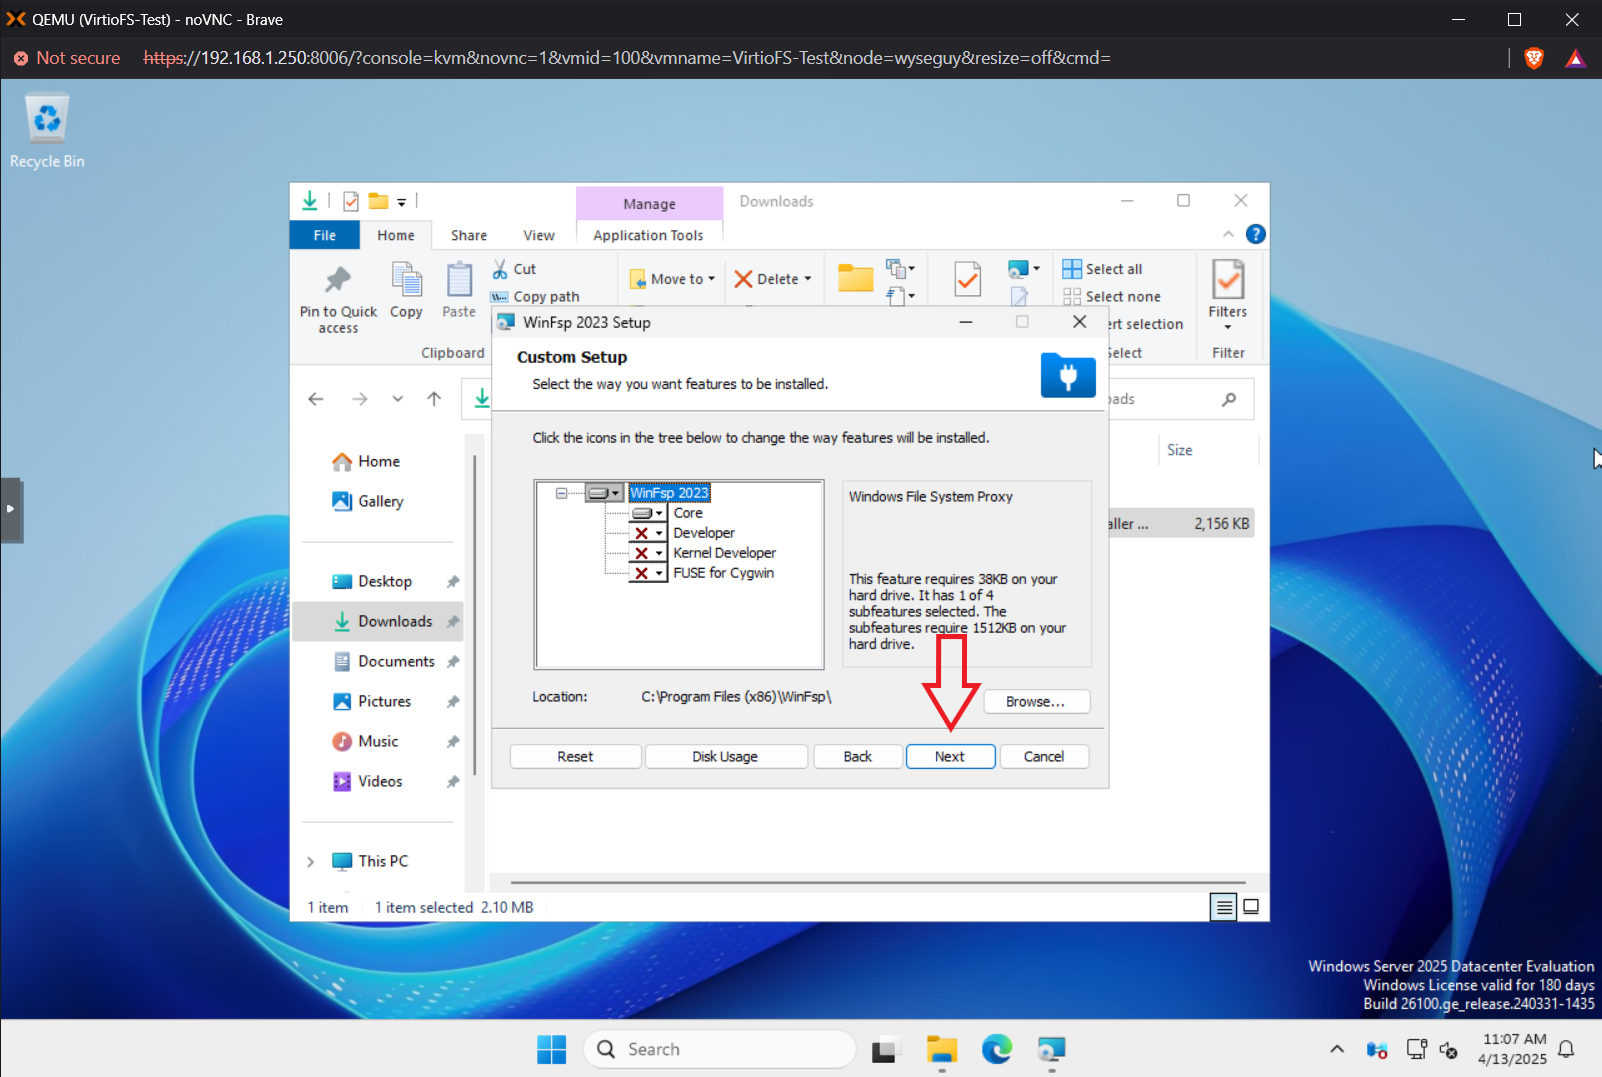Click Back in WinFsp Setup
Image resolution: width=1602 pixels, height=1077 pixels.
pyautogui.click(x=857, y=757)
